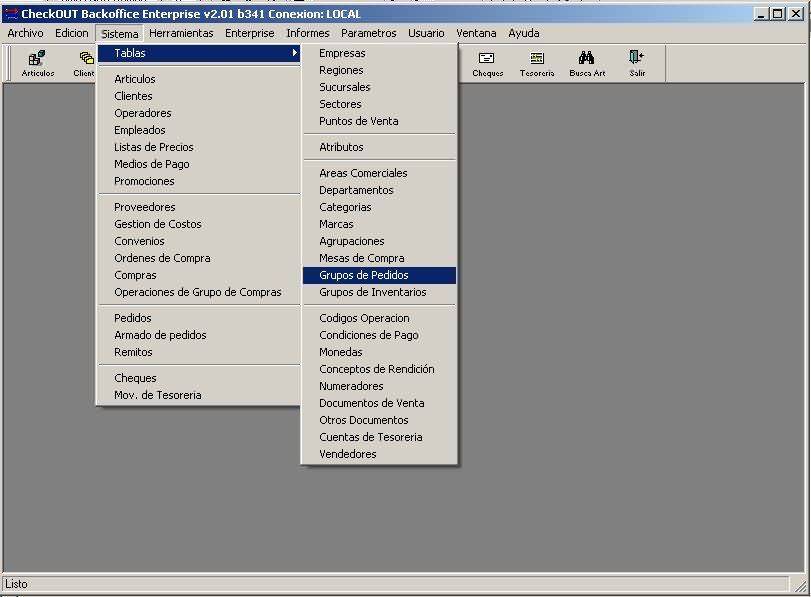Viewport: 811px width, 597px height.
Task: Choose Monedas submenu entry
Action: point(379,352)
